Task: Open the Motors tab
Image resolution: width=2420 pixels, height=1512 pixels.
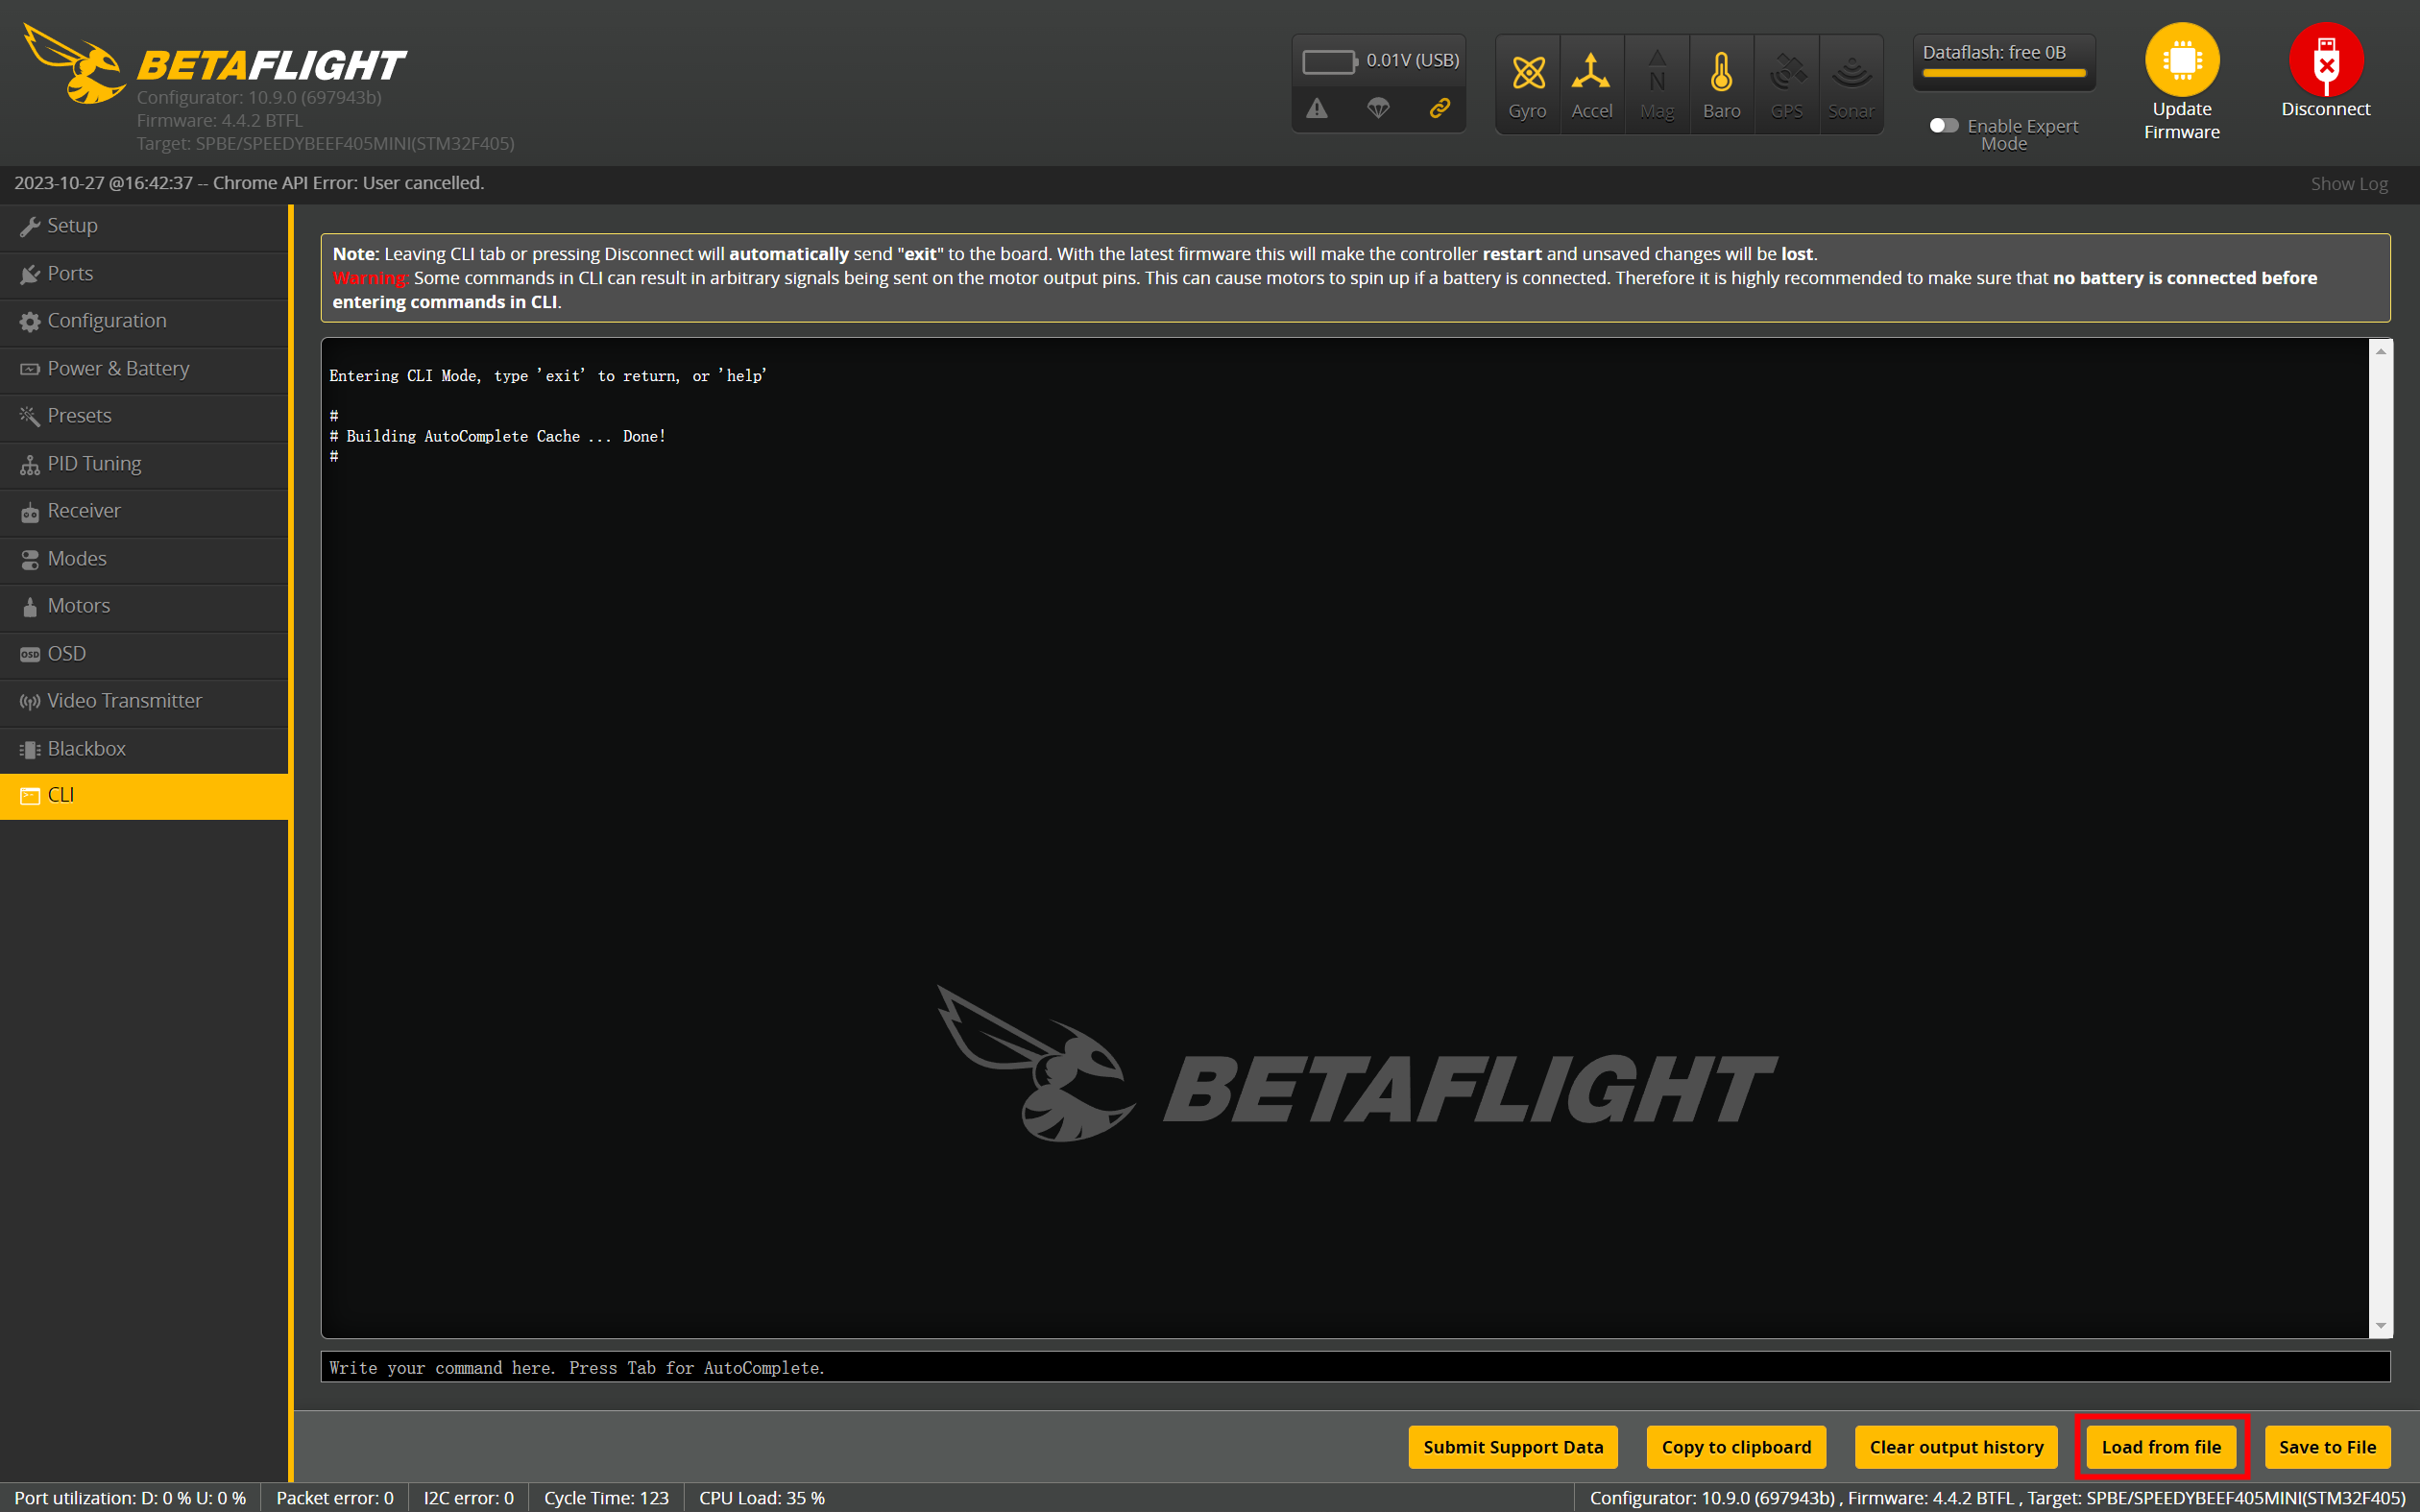Action: pos(144,607)
